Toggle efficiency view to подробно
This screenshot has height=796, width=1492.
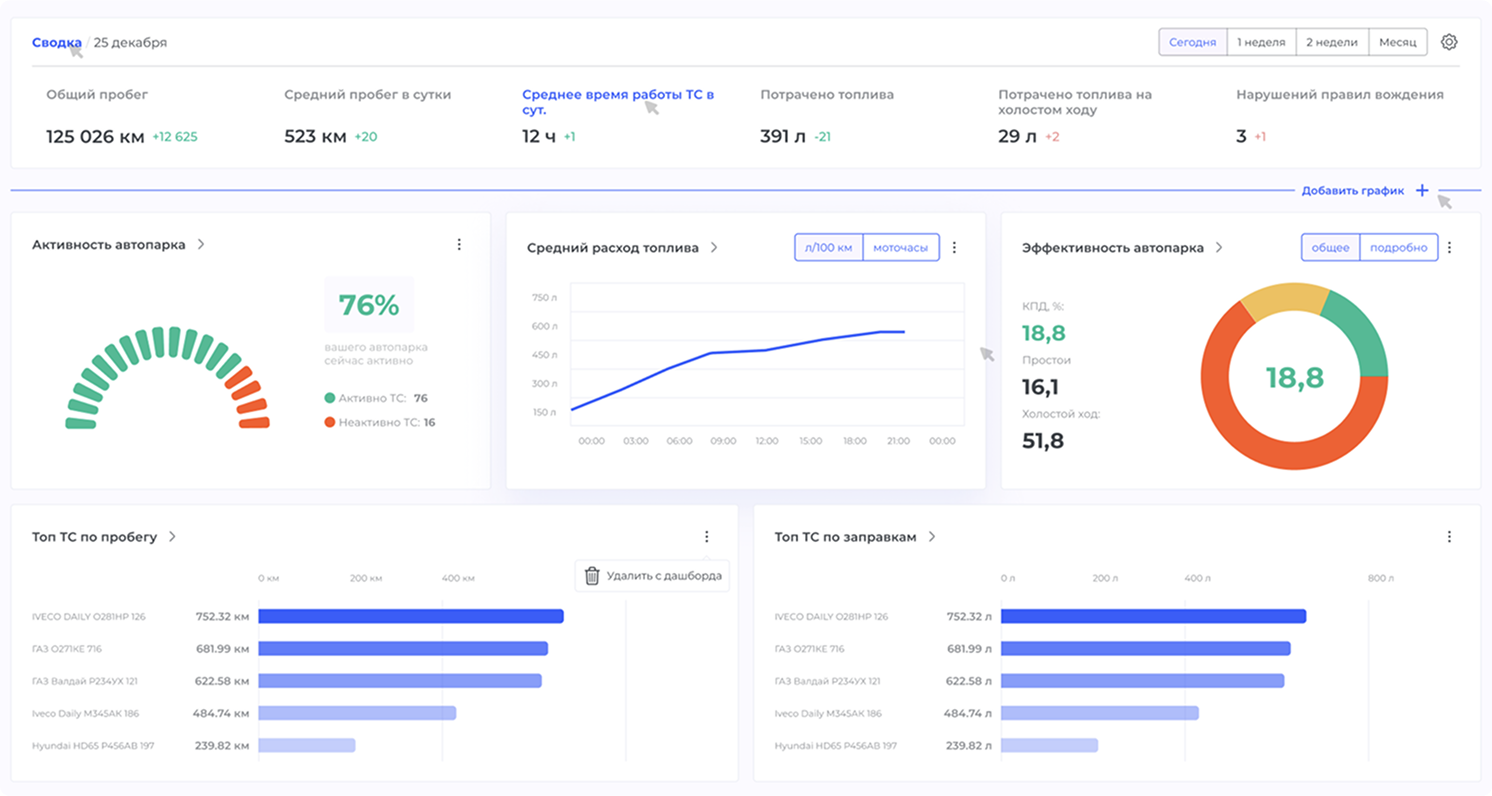(x=1399, y=248)
